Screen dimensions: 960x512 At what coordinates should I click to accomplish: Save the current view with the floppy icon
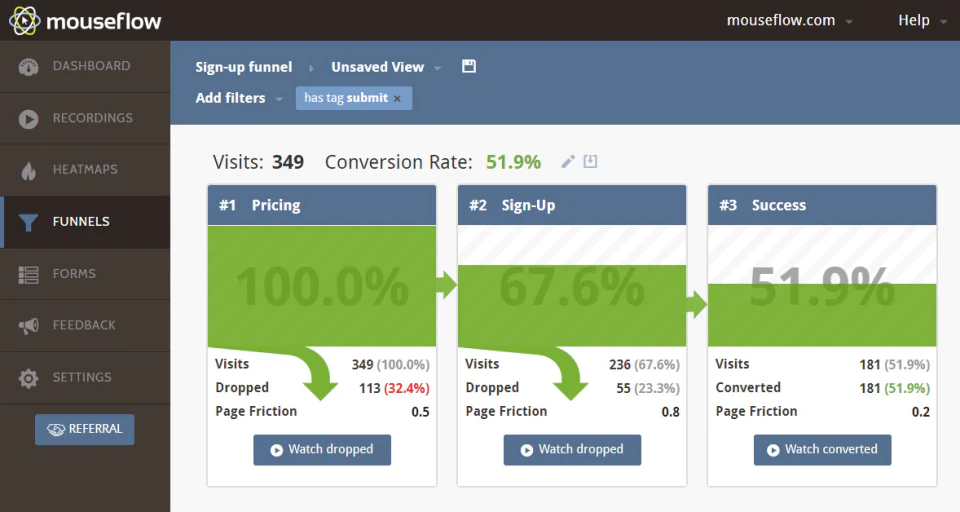point(469,66)
